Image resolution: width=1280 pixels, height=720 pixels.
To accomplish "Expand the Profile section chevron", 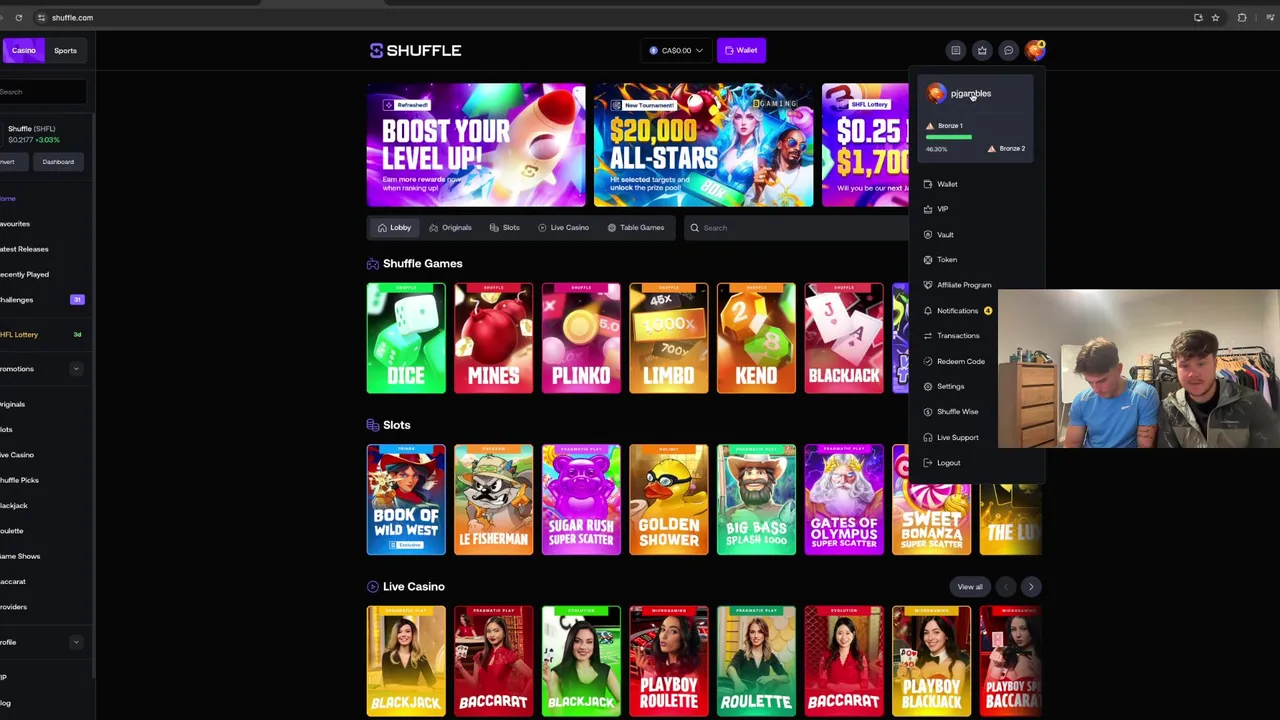I will pos(76,642).
